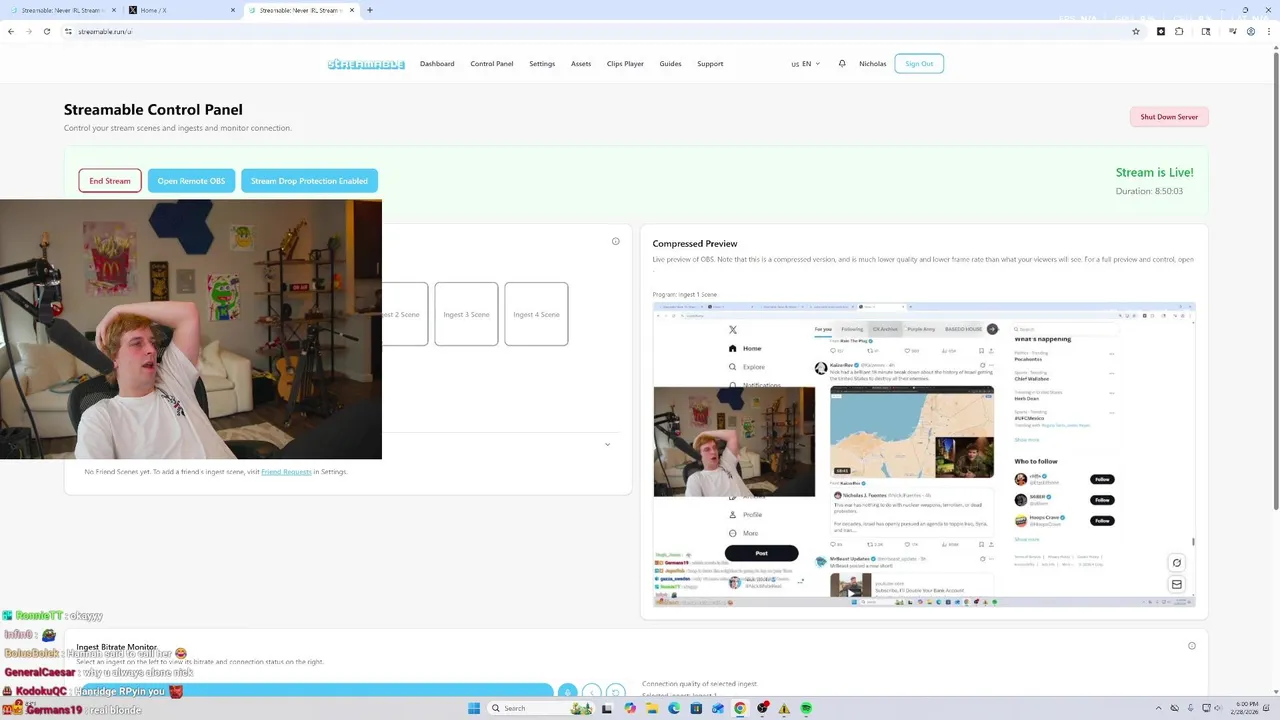Open the Chrome profile avatar icon
This screenshot has width=1280, height=720.
click(x=1251, y=31)
